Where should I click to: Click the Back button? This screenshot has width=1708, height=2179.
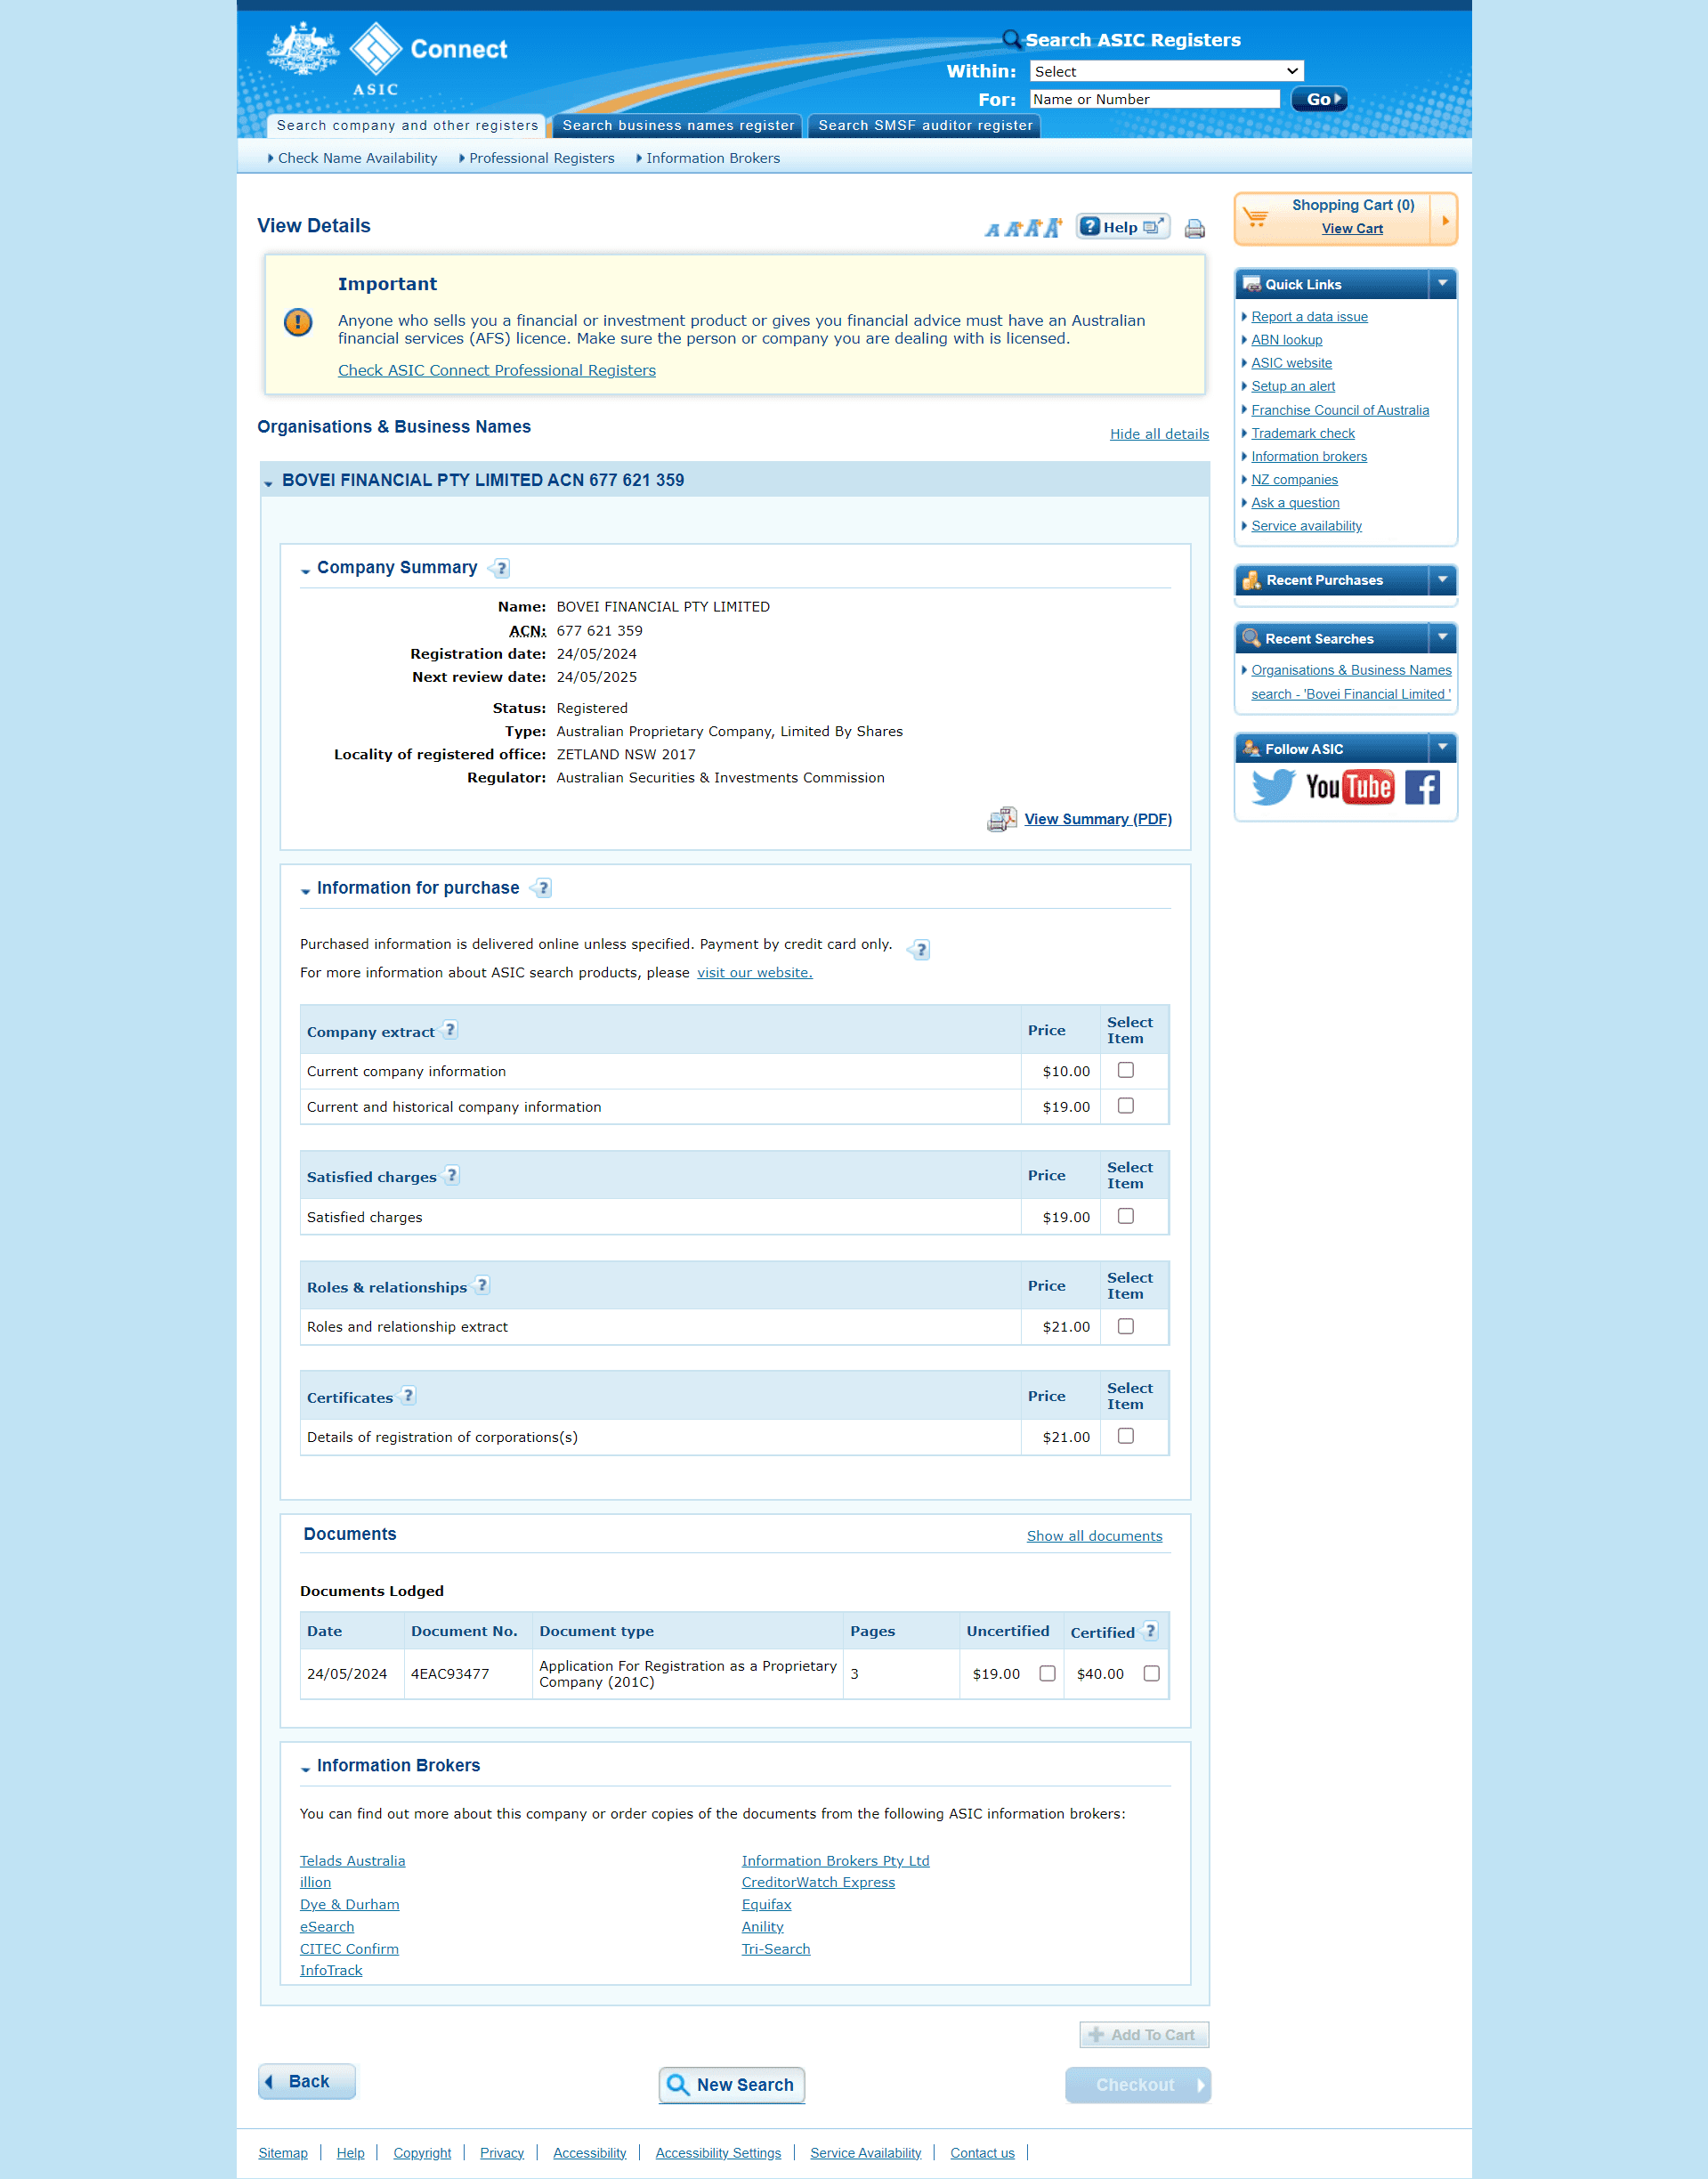click(x=307, y=2081)
